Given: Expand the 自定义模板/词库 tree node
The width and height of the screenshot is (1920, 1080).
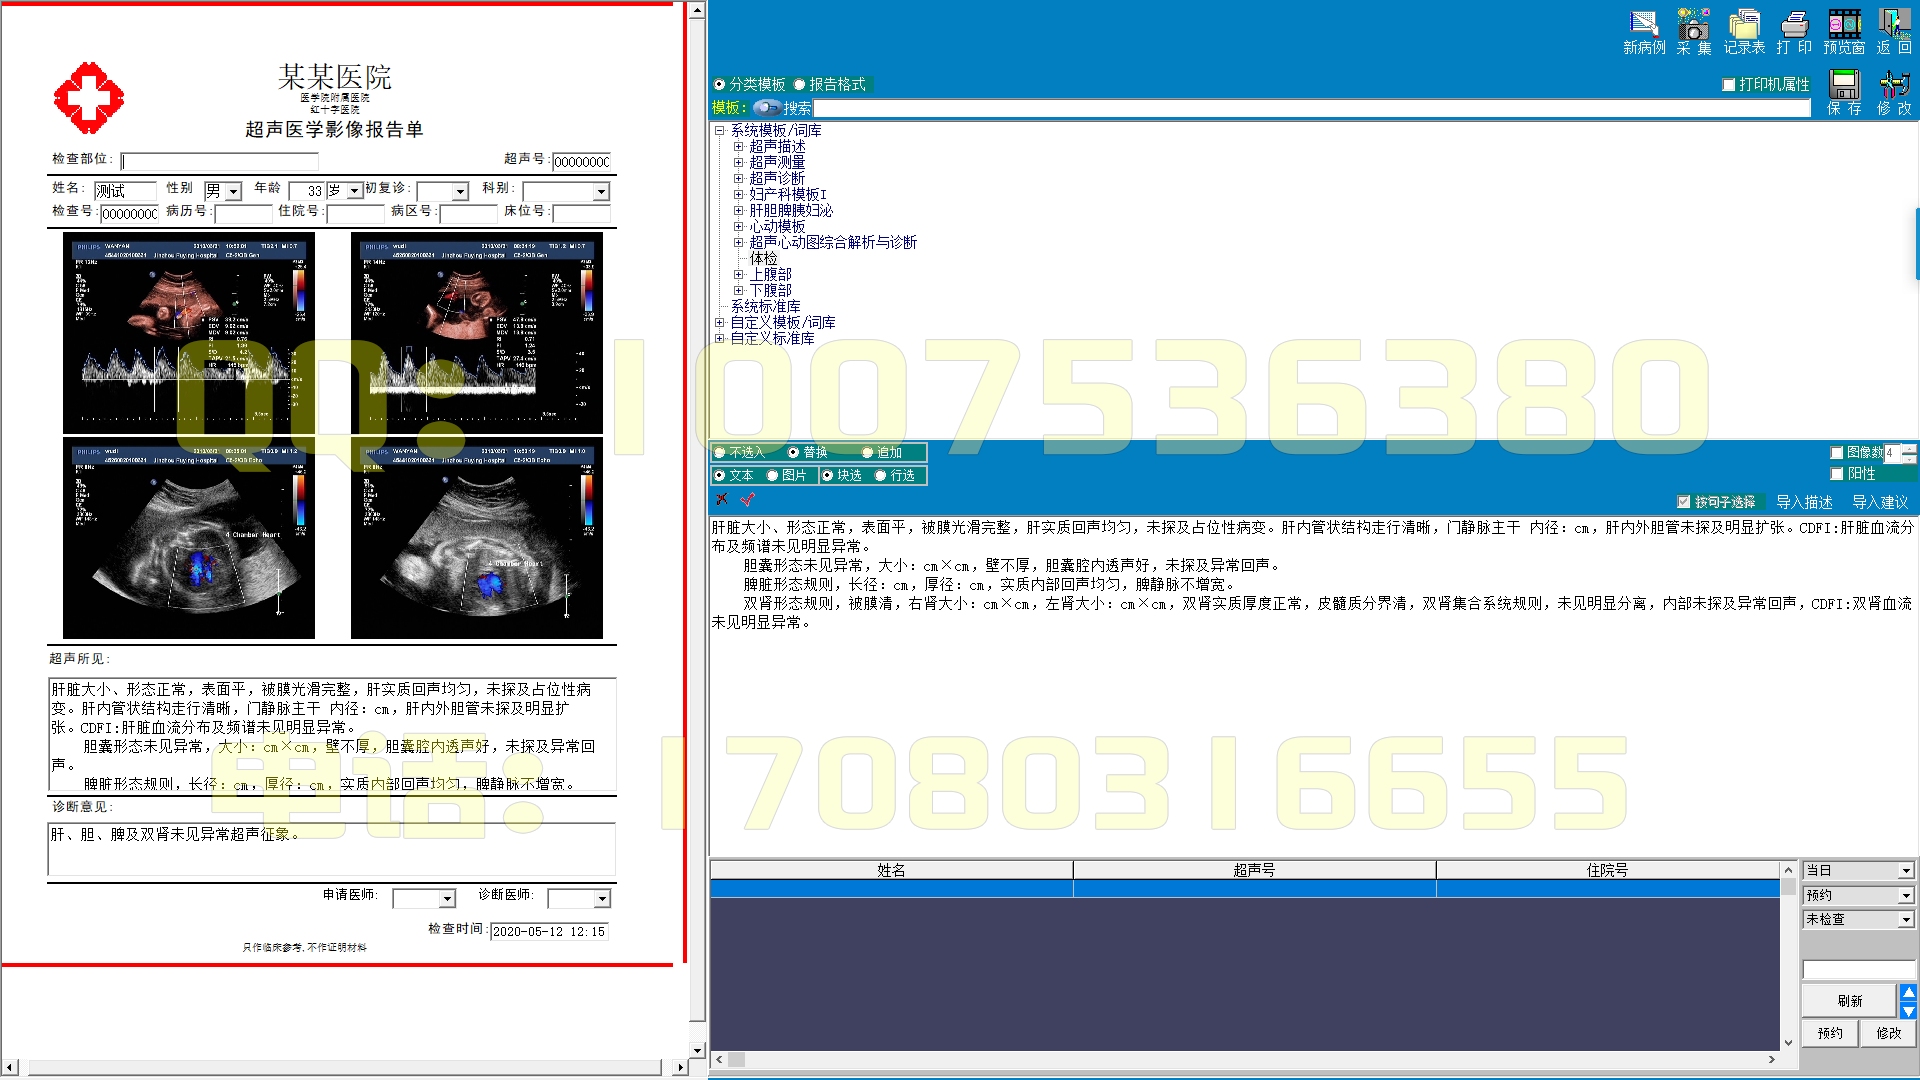Looking at the screenshot, I should point(719,323).
